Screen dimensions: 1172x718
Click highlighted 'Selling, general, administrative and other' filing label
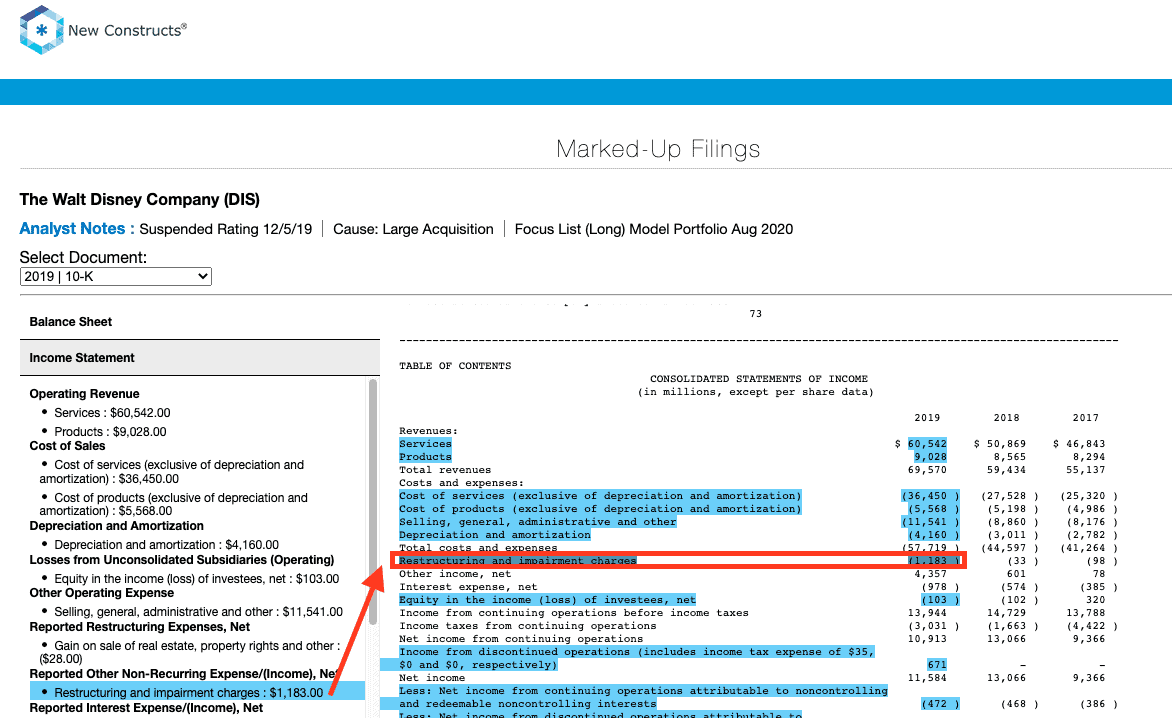(x=537, y=522)
